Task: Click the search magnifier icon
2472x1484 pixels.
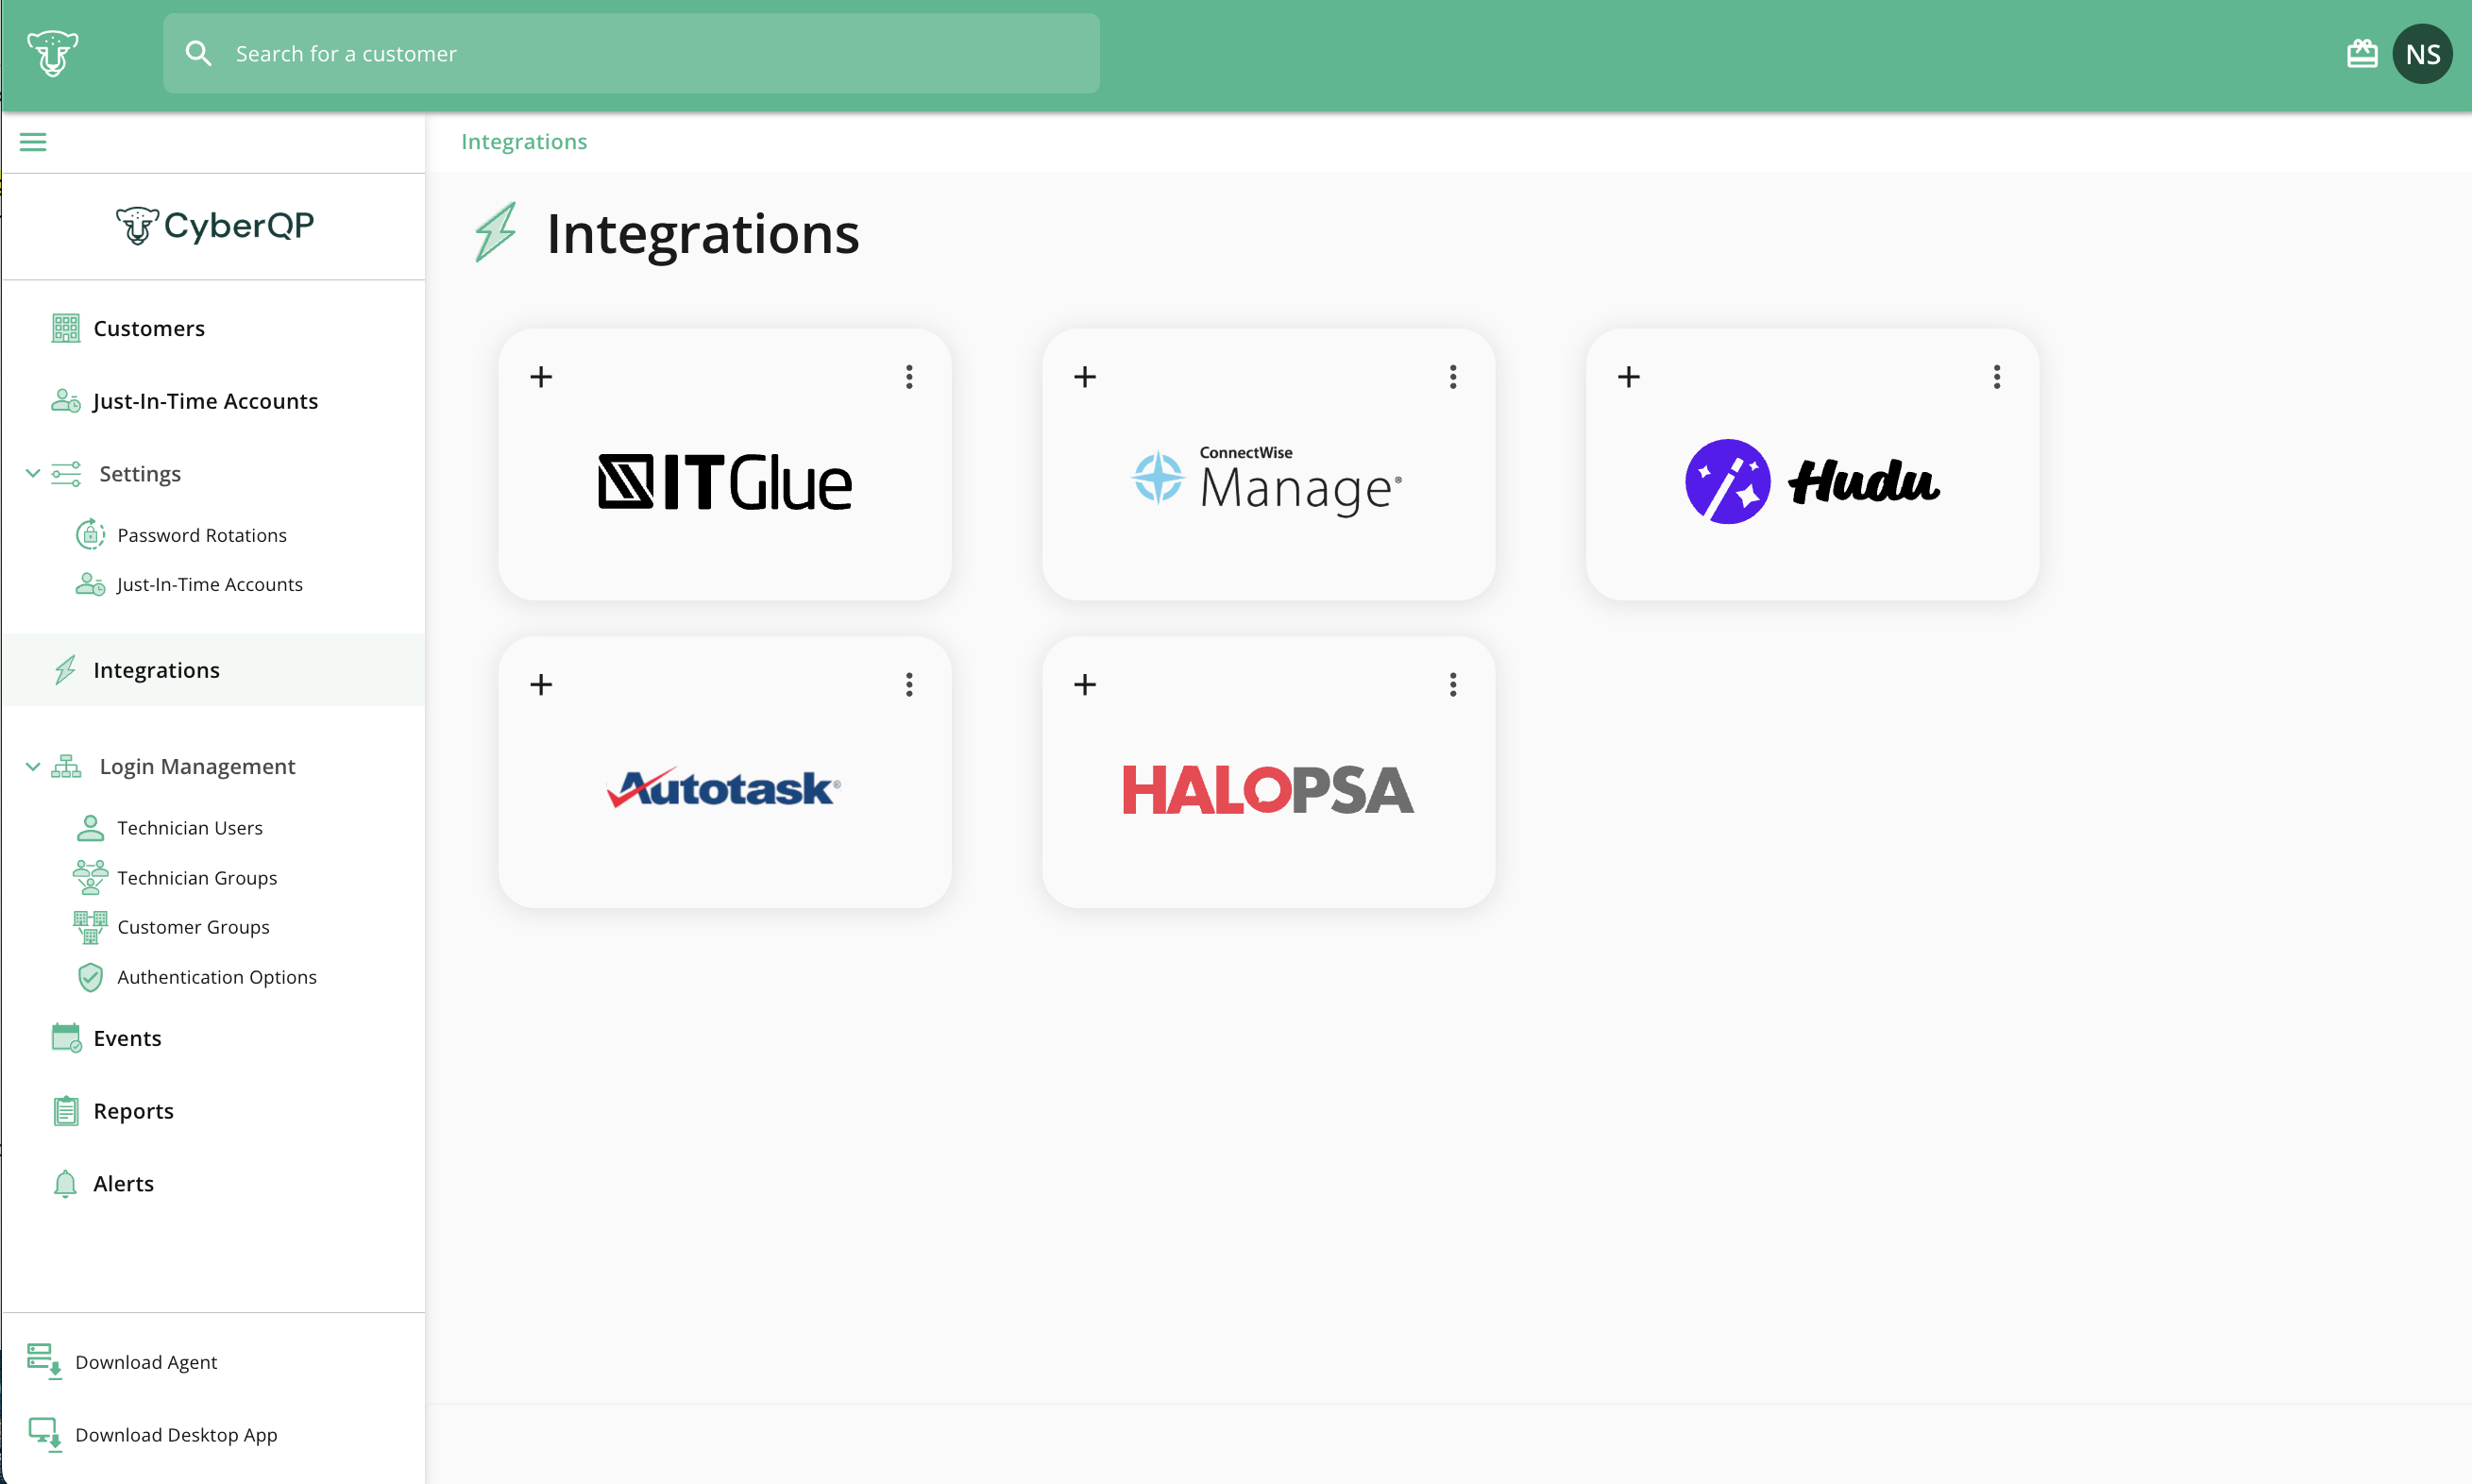Action: (x=199, y=53)
